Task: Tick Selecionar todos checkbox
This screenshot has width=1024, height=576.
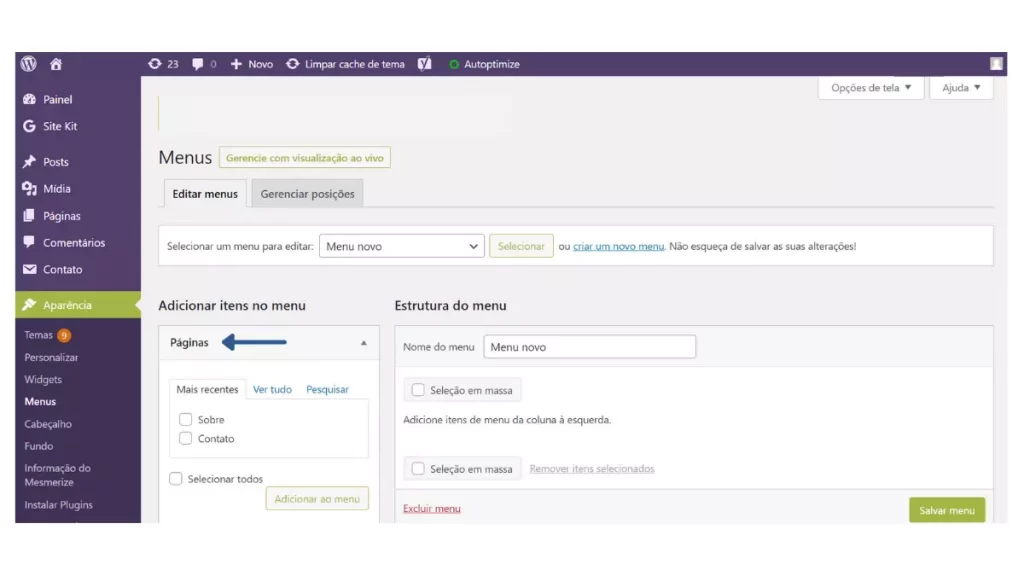Action: tap(176, 479)
